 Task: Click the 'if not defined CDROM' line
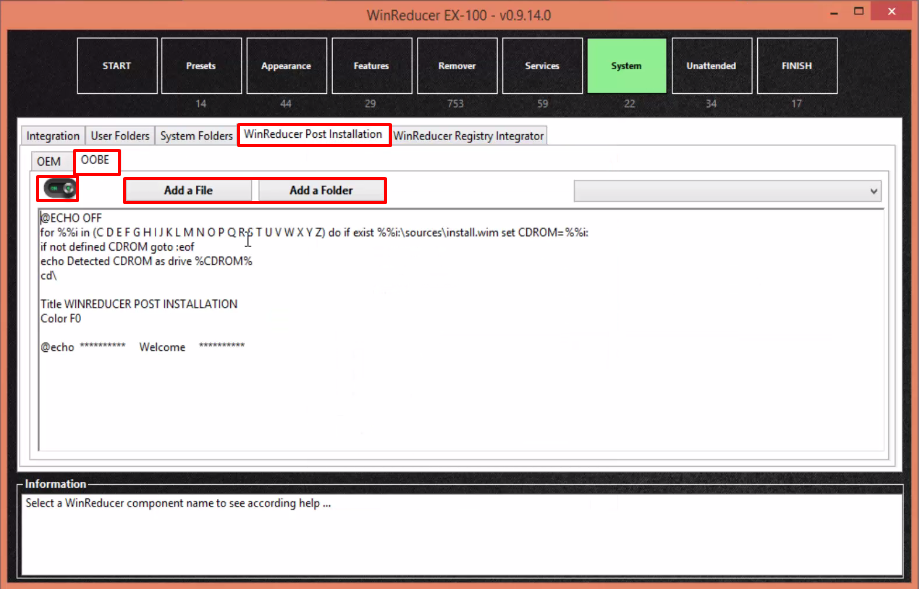point(117,247)
